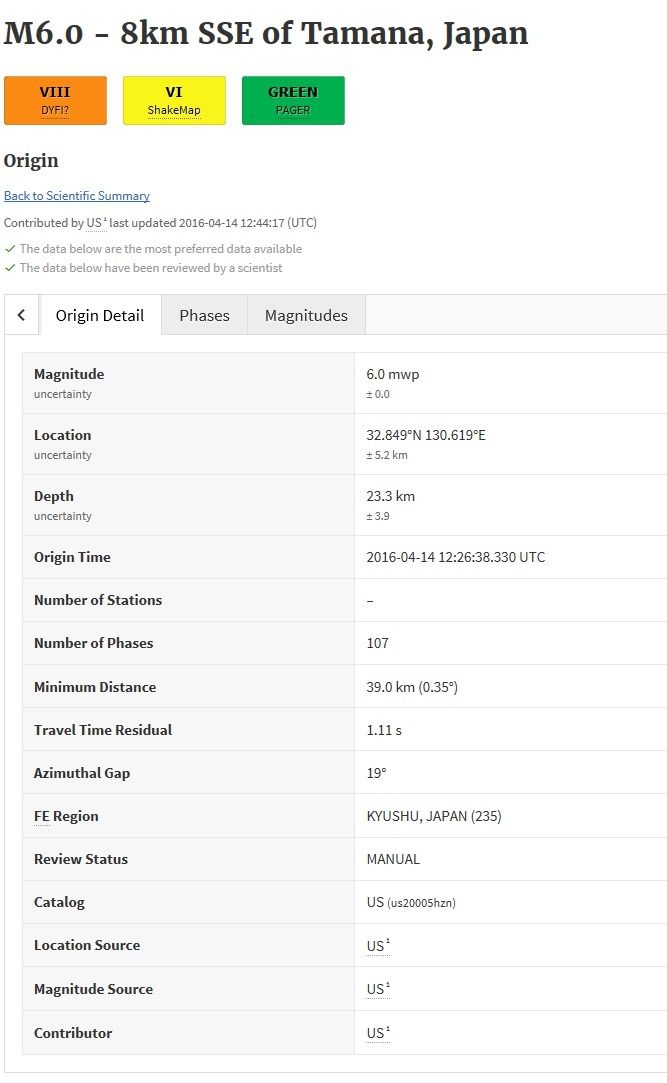Screen dimensions: 667x1083
Task: Click the US Location Source value
Action: 378,946
